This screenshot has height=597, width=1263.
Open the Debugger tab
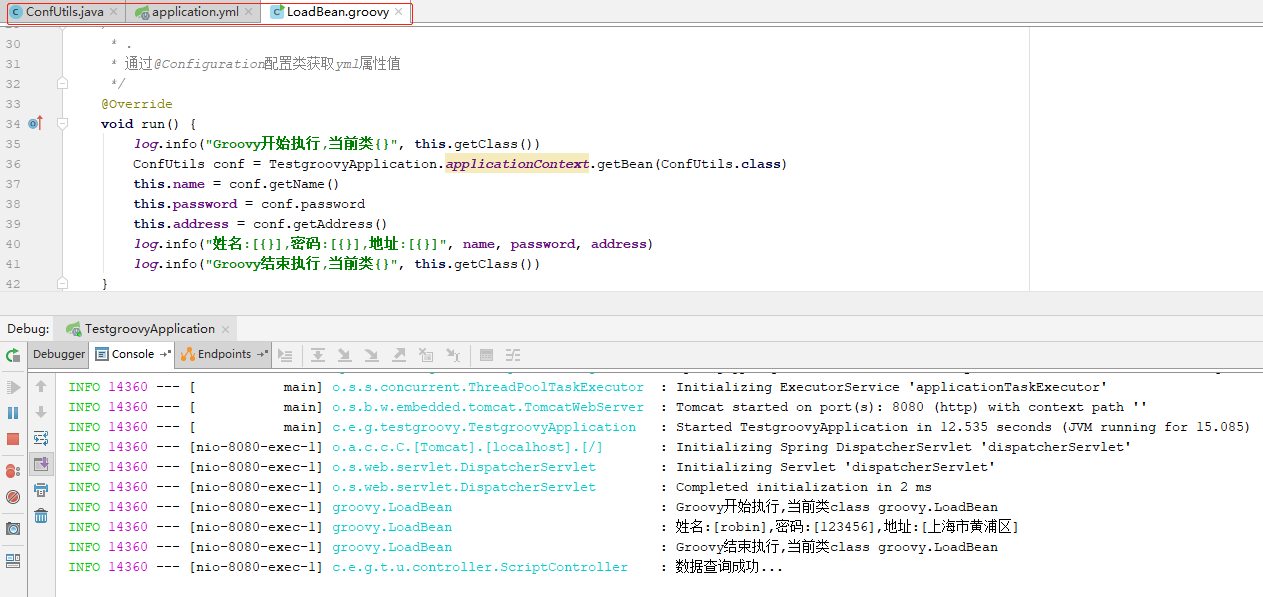(59, 354)
